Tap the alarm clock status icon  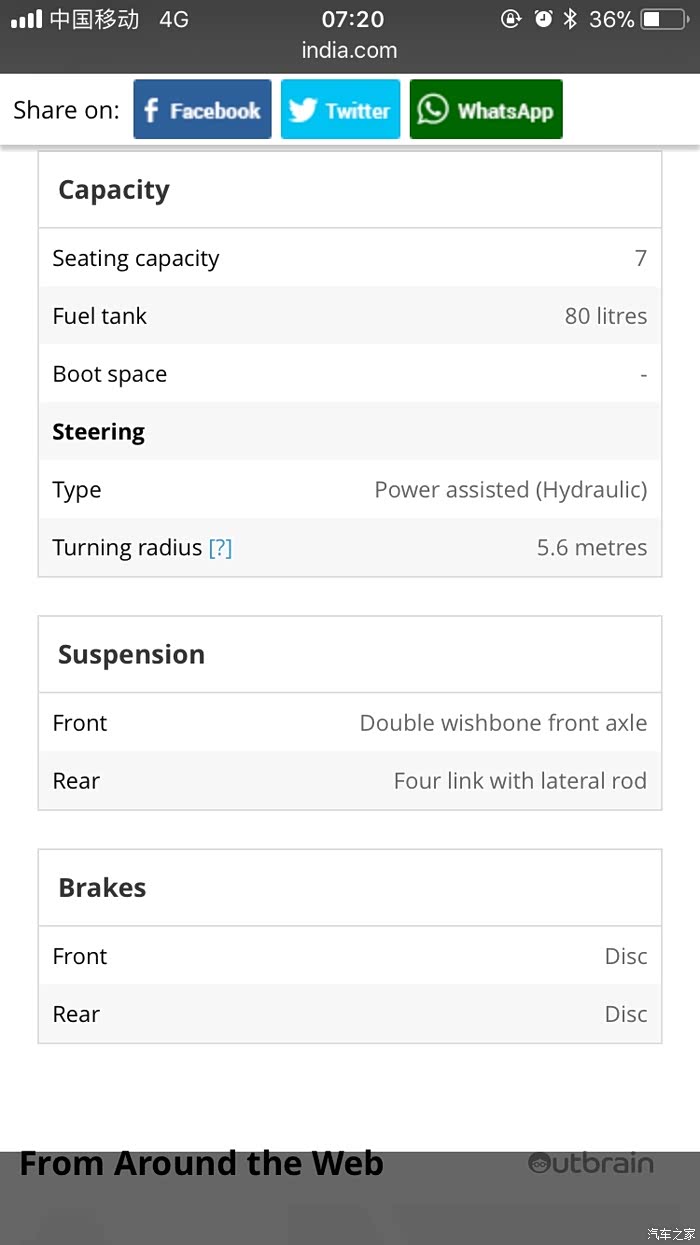(x=543, y=19)
